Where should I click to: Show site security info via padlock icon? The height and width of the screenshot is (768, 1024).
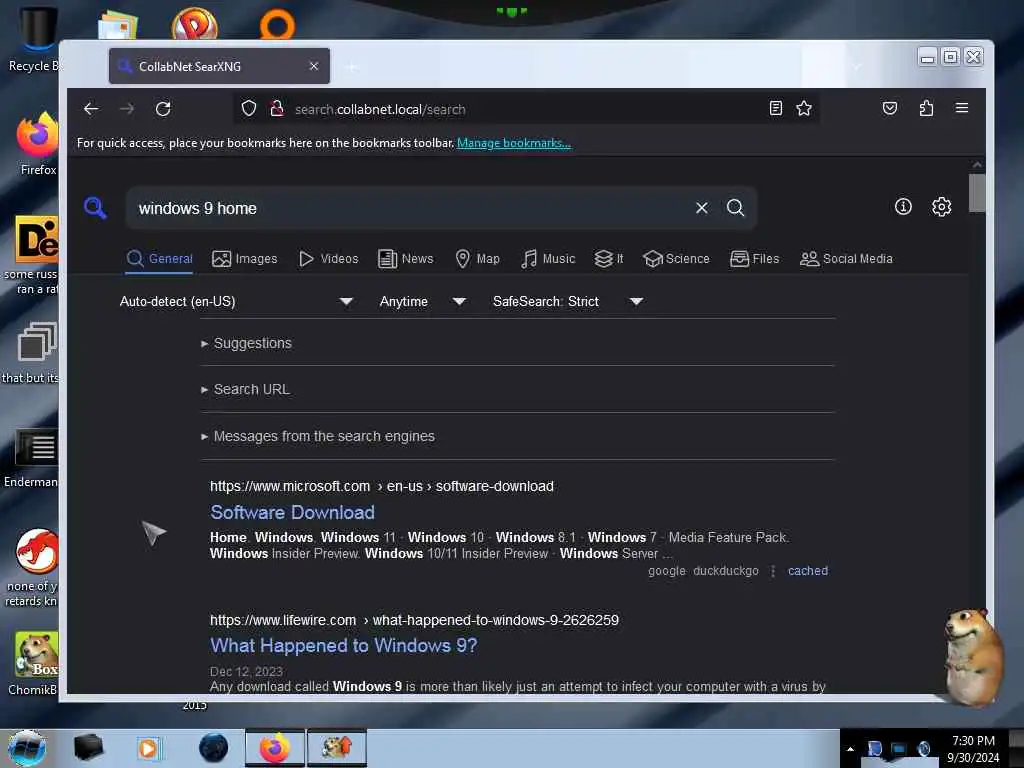(277, 108)
